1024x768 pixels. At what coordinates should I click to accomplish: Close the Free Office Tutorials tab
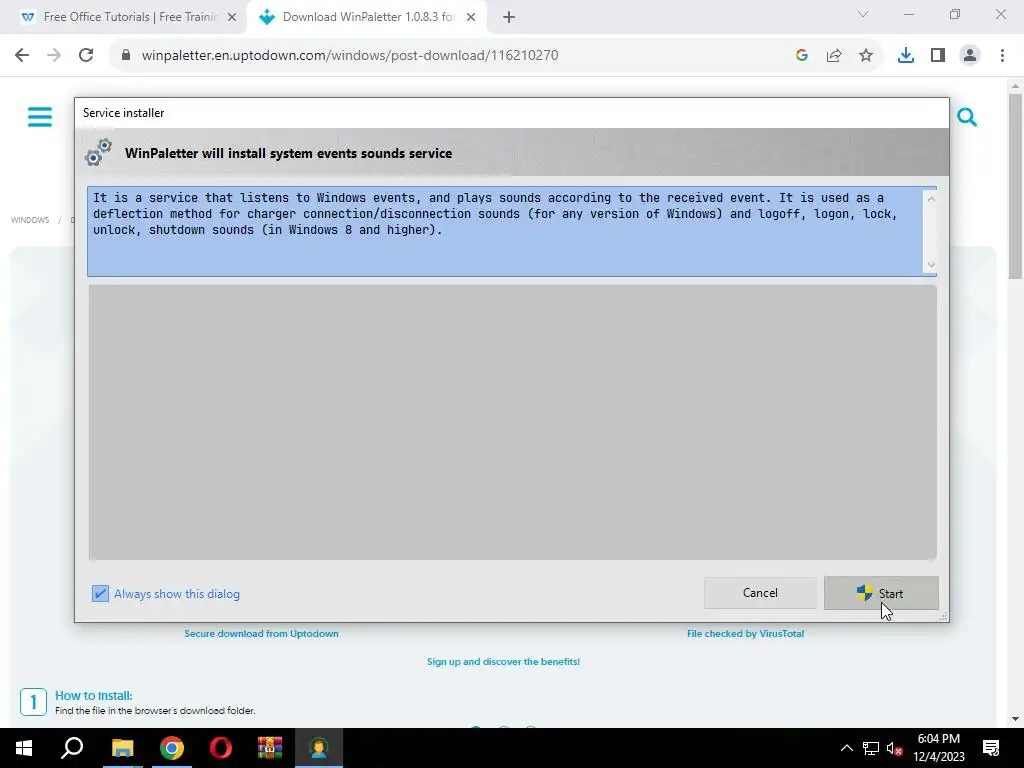tap(232, 17)
